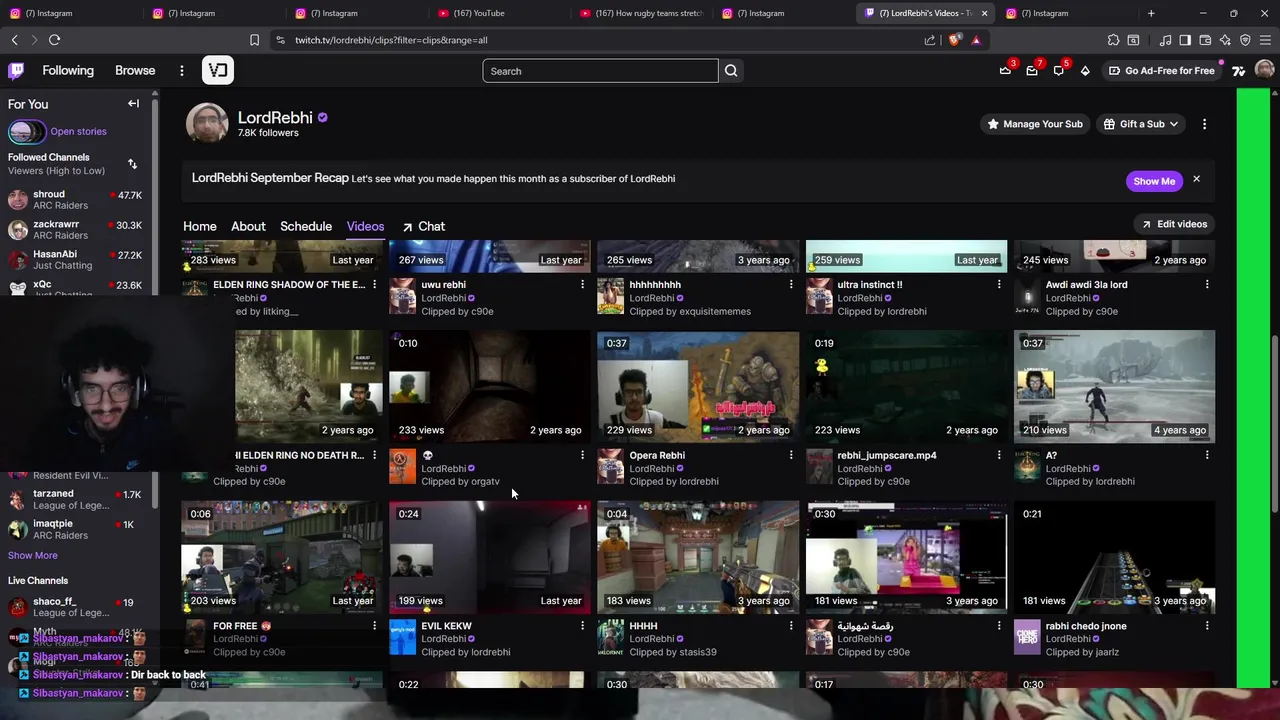
Task: Open the notifications inbox icon
Action: (x=1032, y=71)
